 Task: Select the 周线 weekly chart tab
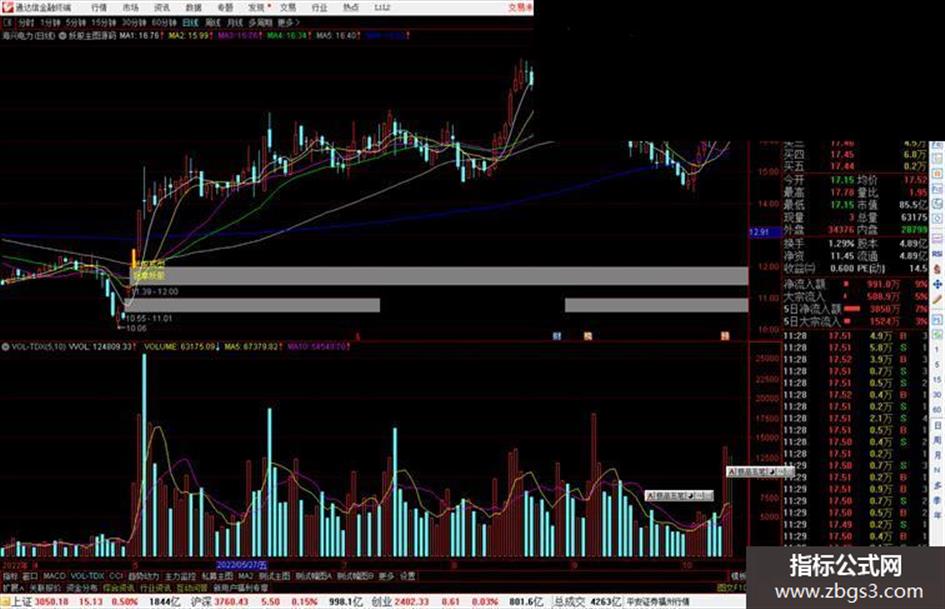213,22
